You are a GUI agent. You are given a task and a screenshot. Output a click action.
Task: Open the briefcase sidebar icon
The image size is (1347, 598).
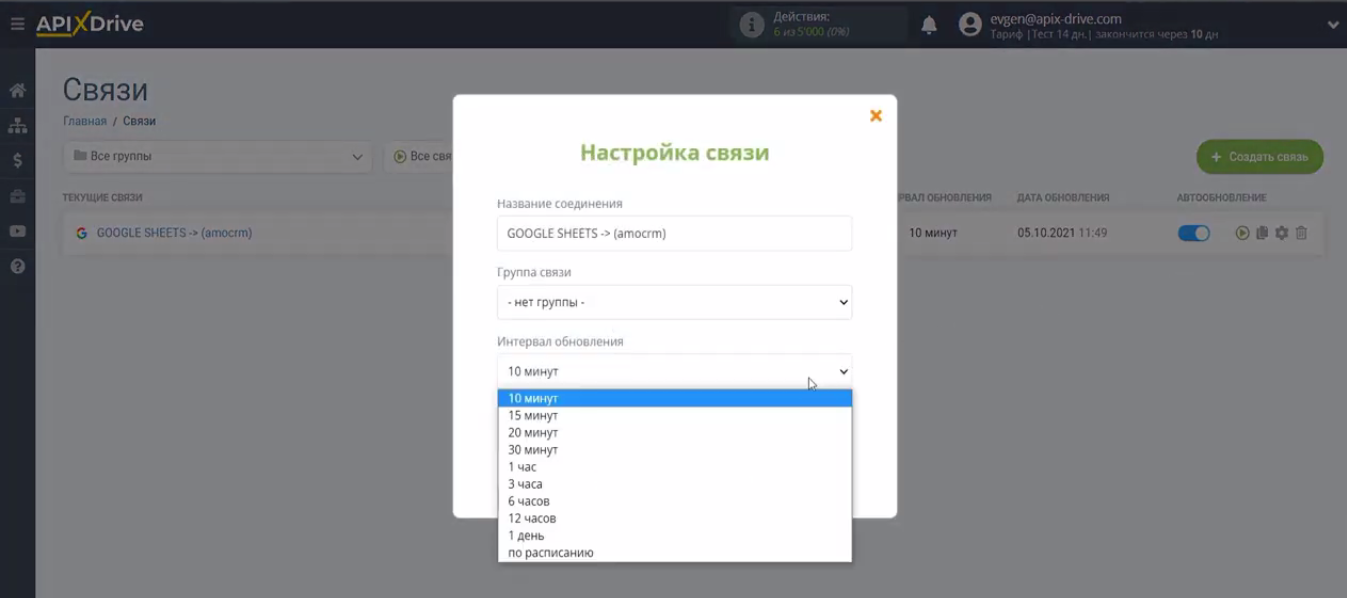(17, 196)
